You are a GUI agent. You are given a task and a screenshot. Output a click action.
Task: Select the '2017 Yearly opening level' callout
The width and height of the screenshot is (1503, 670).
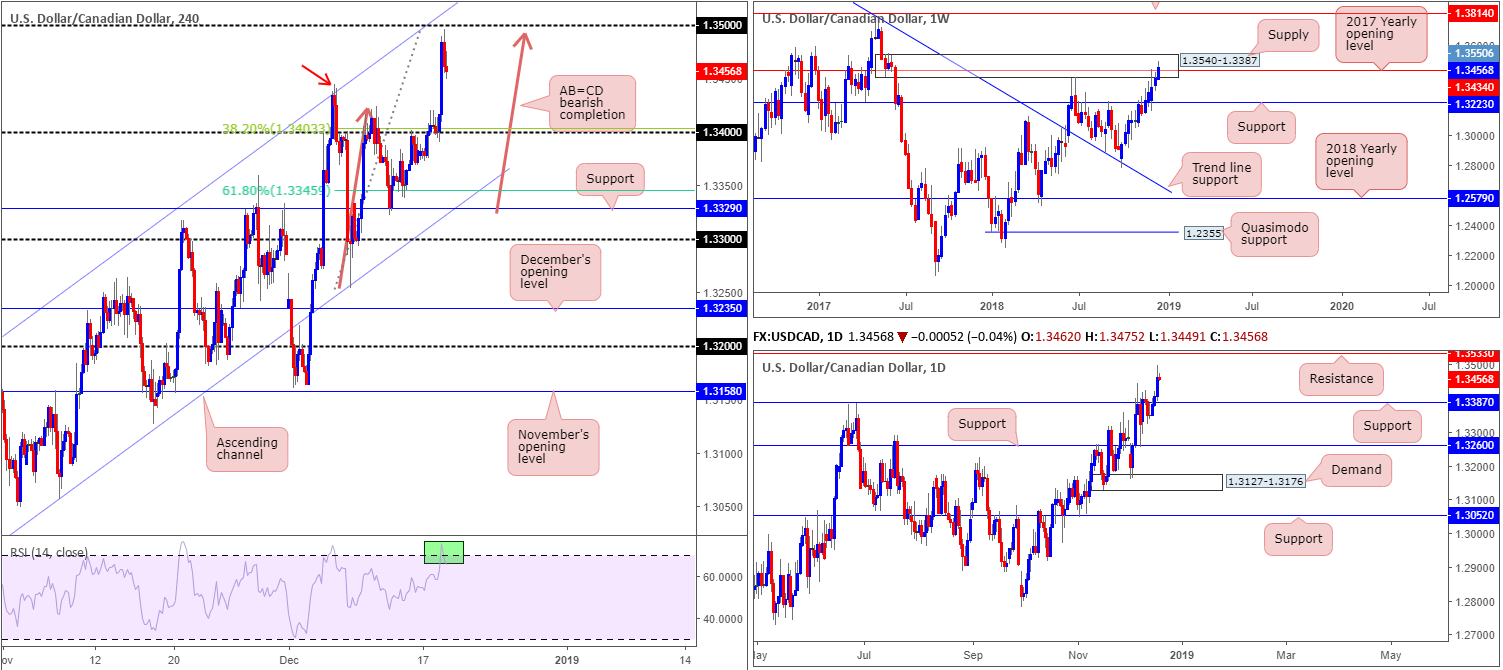pos(1383,33)
